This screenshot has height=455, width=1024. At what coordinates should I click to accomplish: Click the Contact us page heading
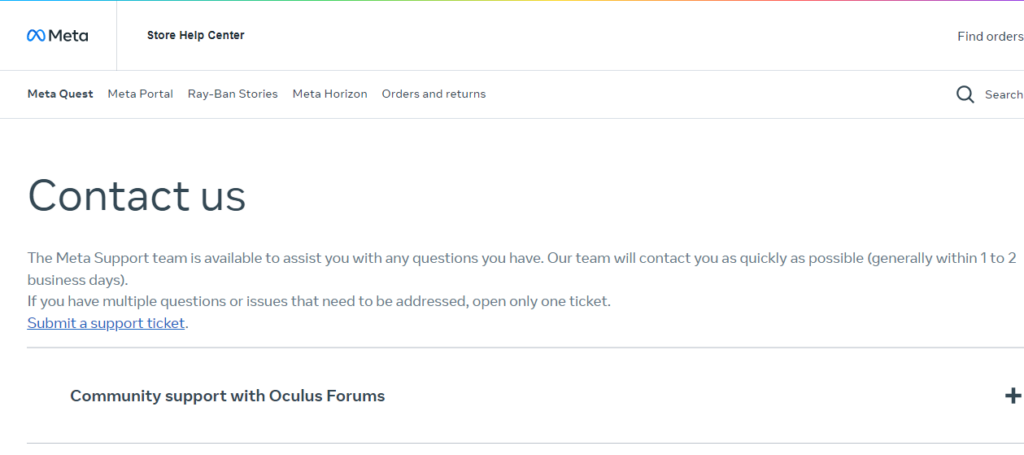tap(136, 195)
